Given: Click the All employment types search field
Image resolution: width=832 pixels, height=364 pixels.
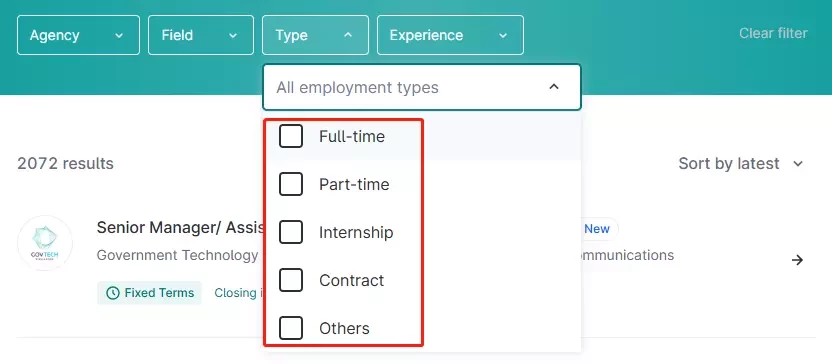Looking at the screenshot, I should tap(422, 87).
